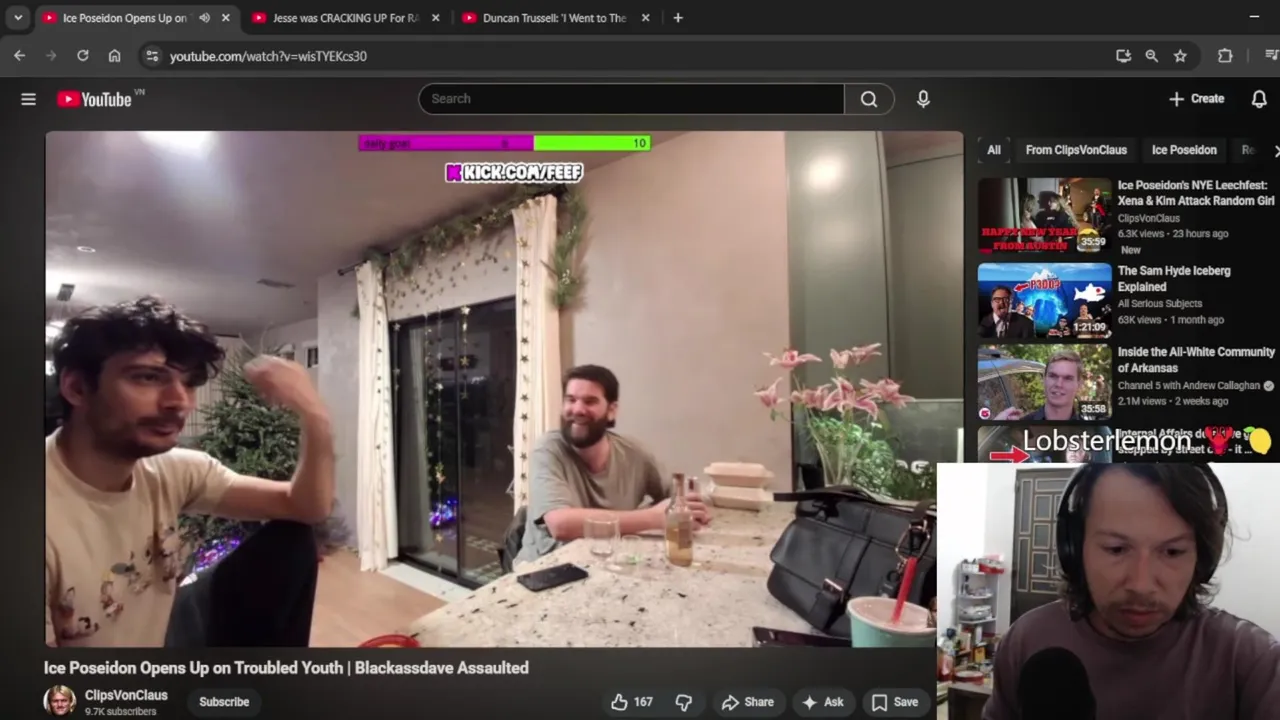Viewport: 1280px width, 720px height.
Task: Subscribe to ClipsVonClaus
Action: tap(224, 702)
